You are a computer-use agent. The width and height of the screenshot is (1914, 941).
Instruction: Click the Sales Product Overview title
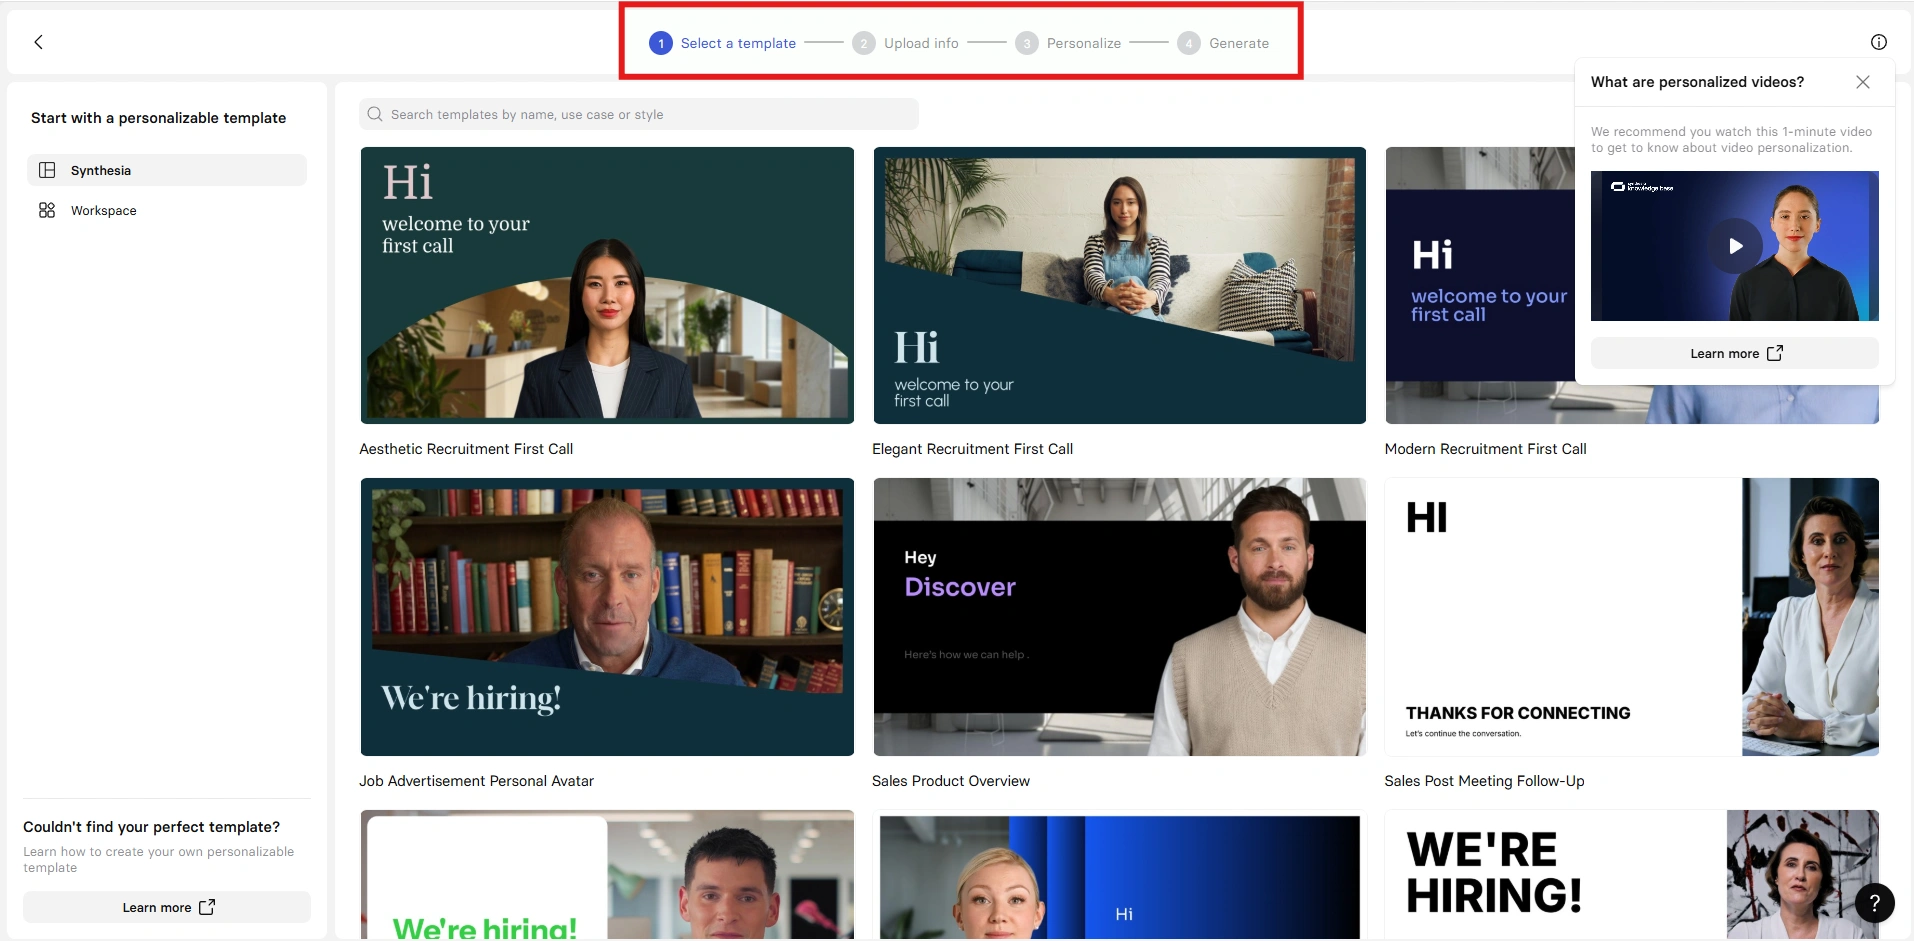[950, 781]
